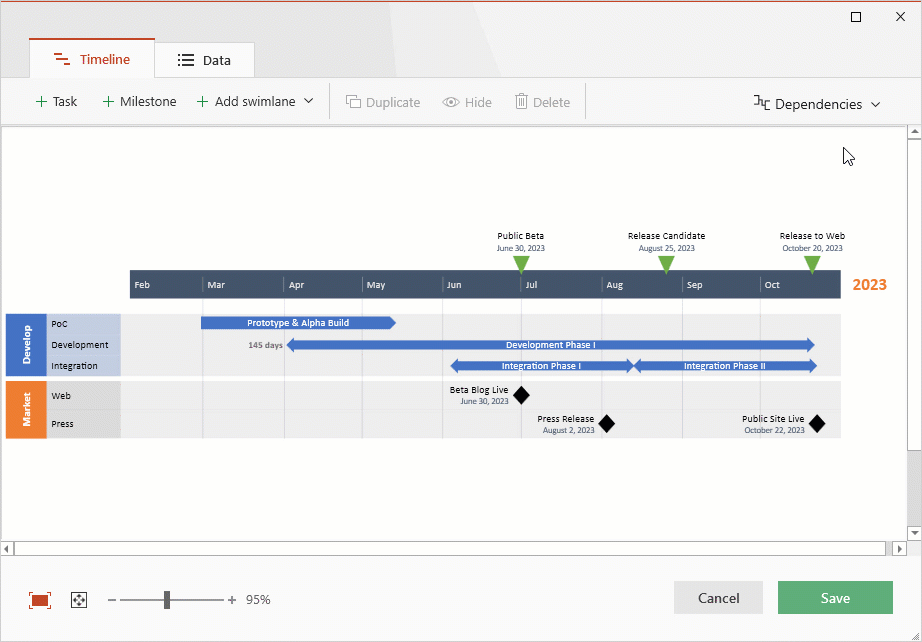Click the Delete trash icon

[x=520, y=101]
